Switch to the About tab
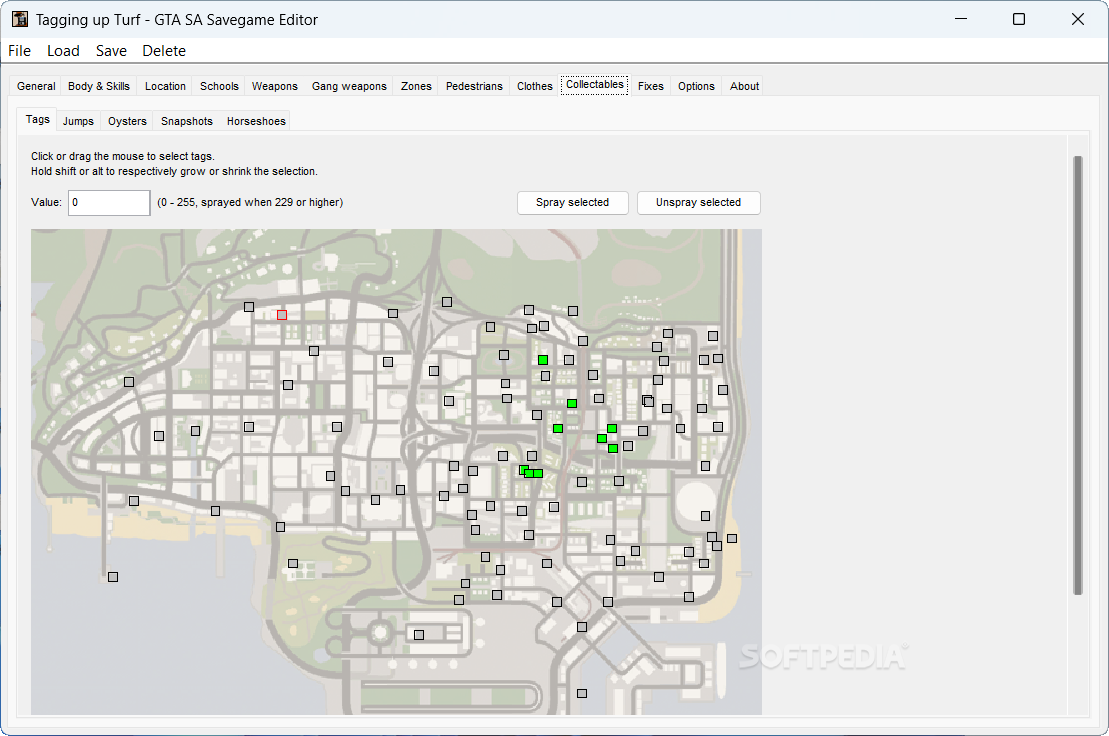1109x736 pixels. tap(744, 86)
